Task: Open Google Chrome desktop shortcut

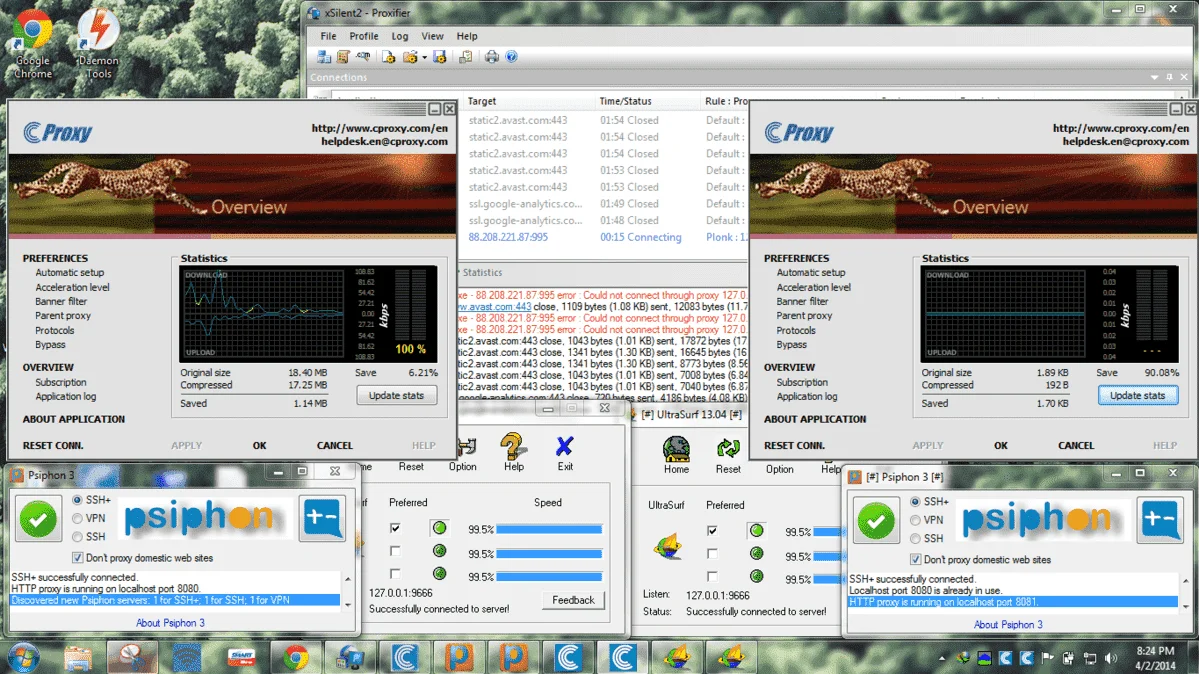Action: point(33,44)
